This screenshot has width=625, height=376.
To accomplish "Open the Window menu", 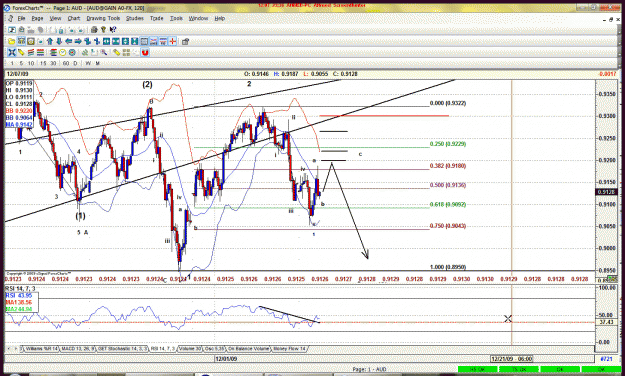I will coord(198,18).
